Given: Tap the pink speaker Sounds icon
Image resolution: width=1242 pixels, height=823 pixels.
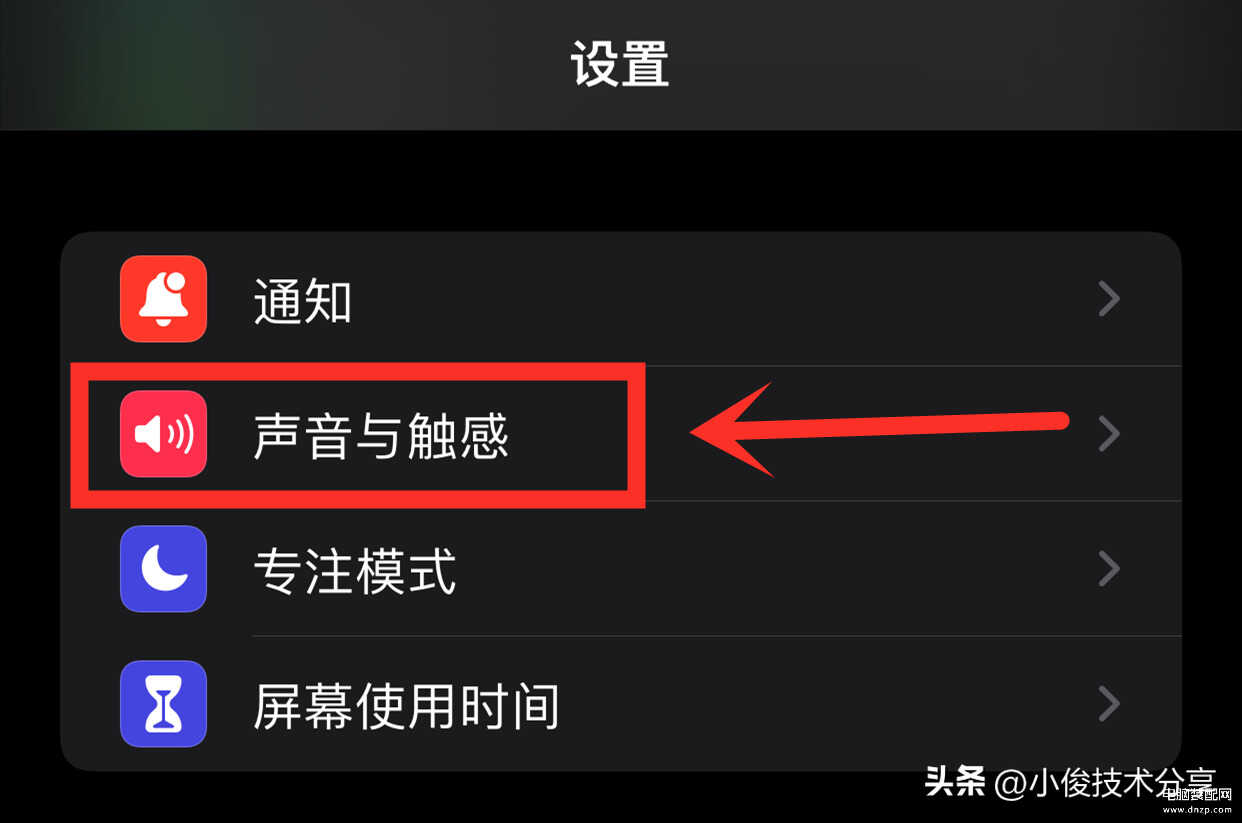Looking at the screenshot, I should [x=163, y=433].
